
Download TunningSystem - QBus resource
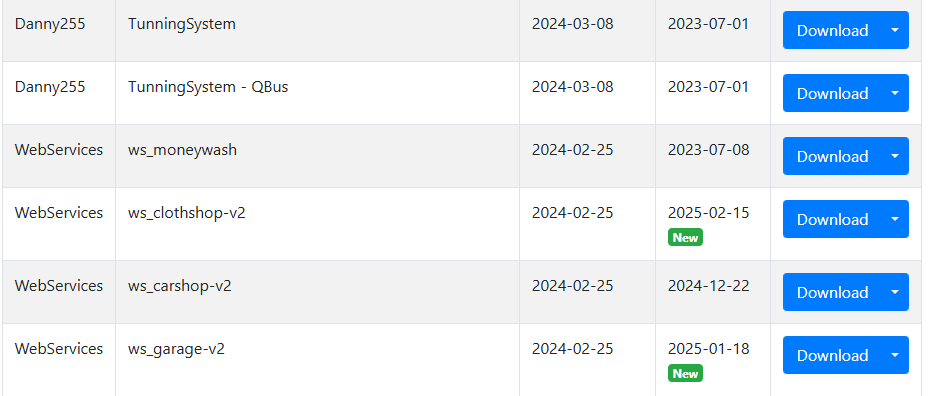point(832,93)
